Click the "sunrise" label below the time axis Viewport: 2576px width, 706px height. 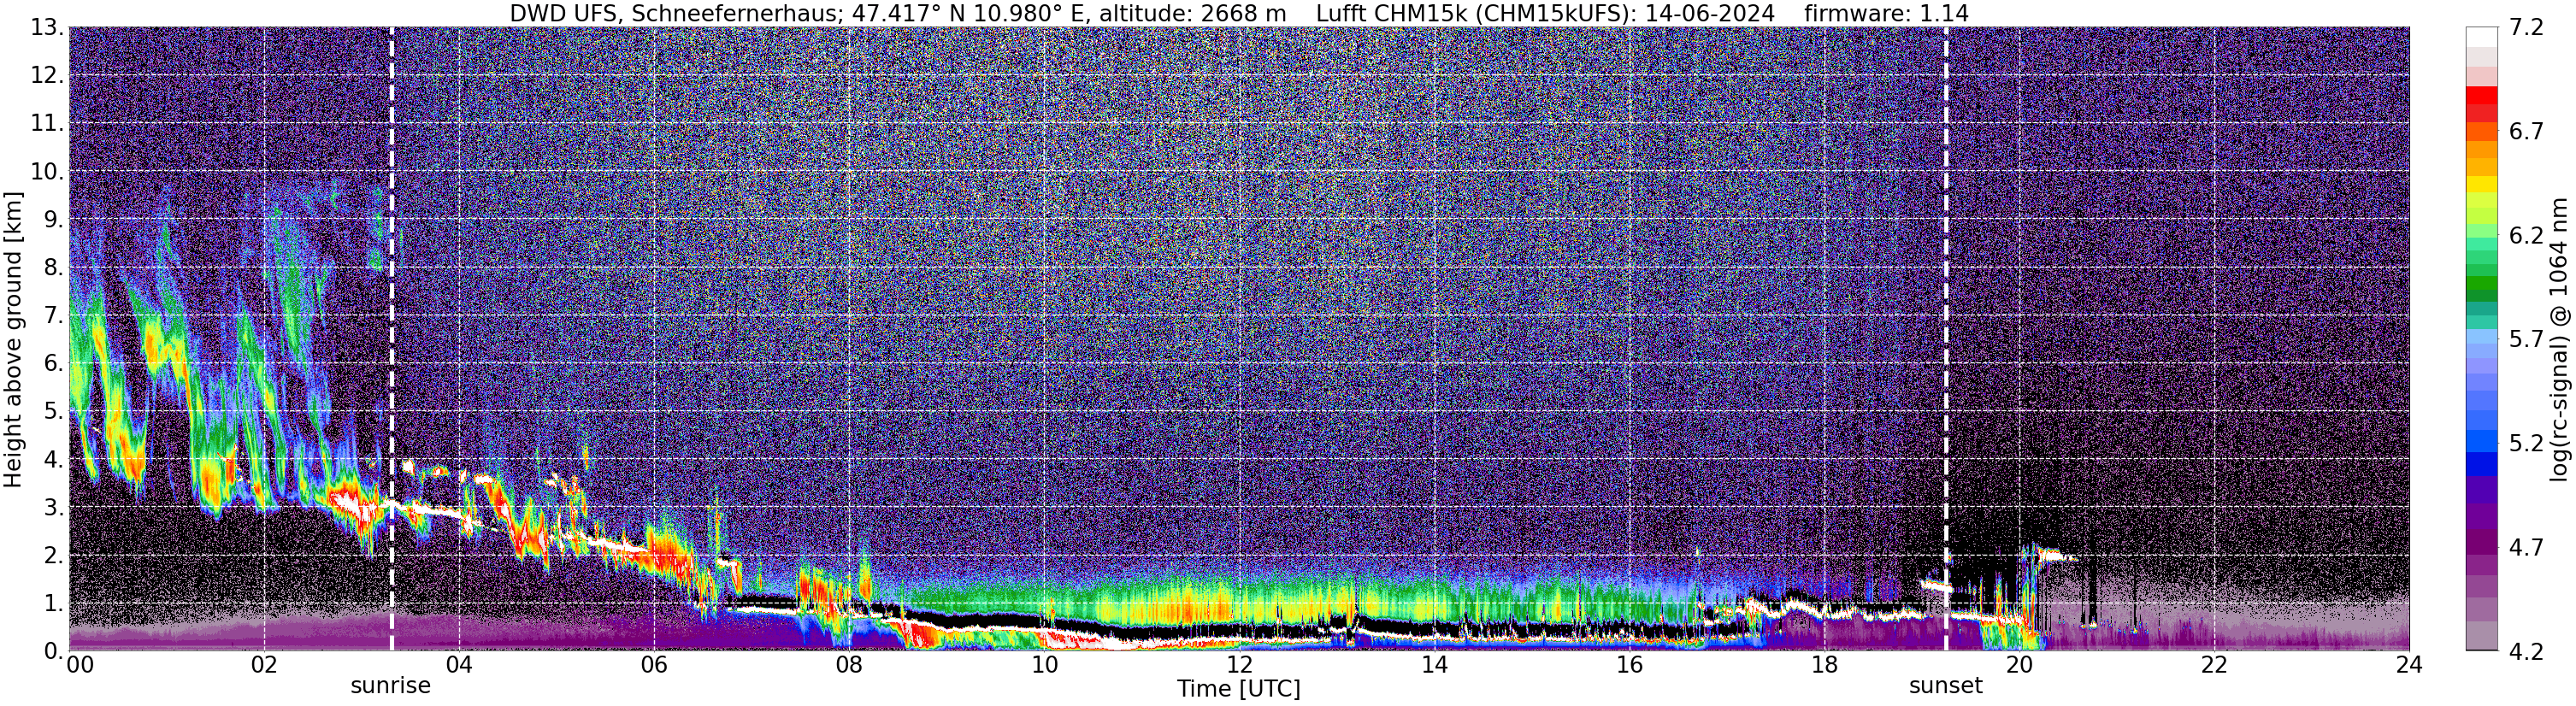391,686
